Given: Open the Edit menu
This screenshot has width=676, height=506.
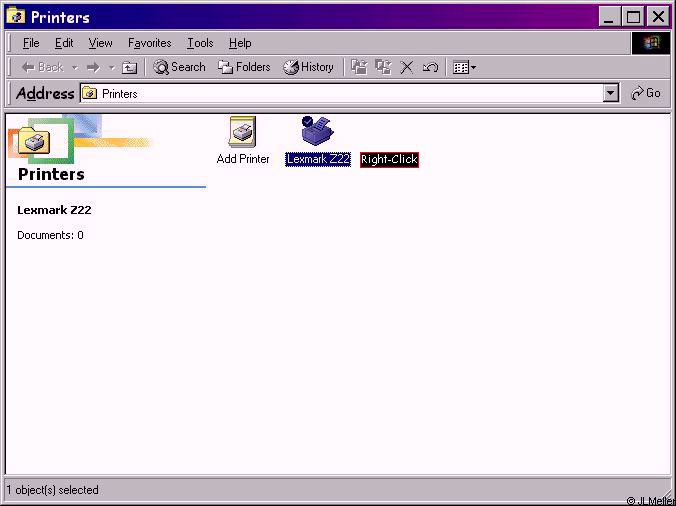Looking at the screenshot, I should point(64,43).
